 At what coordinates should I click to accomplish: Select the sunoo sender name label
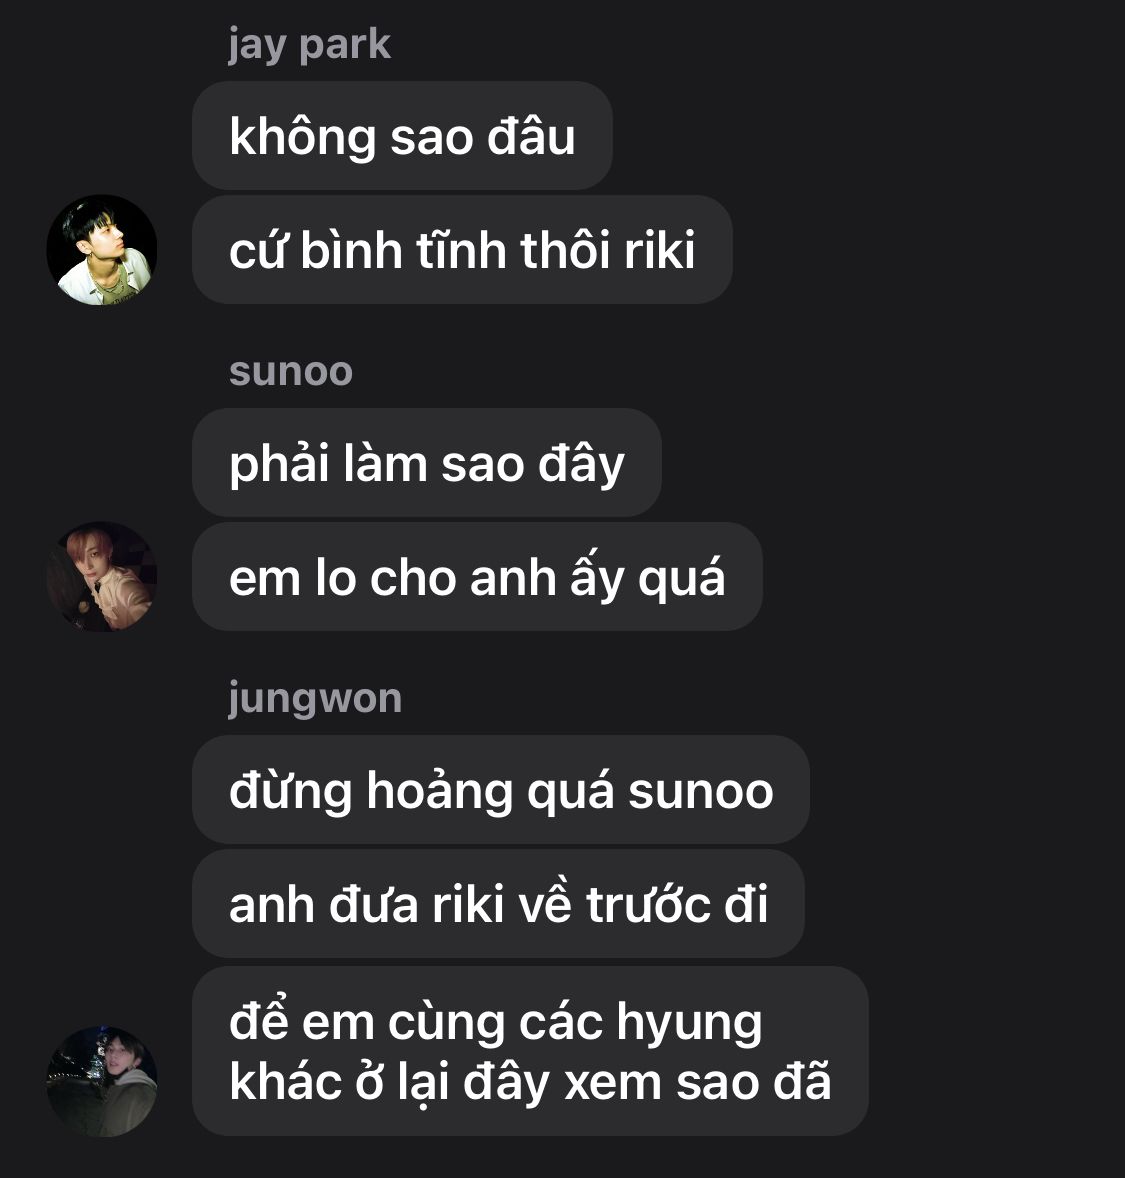[291, 372]
